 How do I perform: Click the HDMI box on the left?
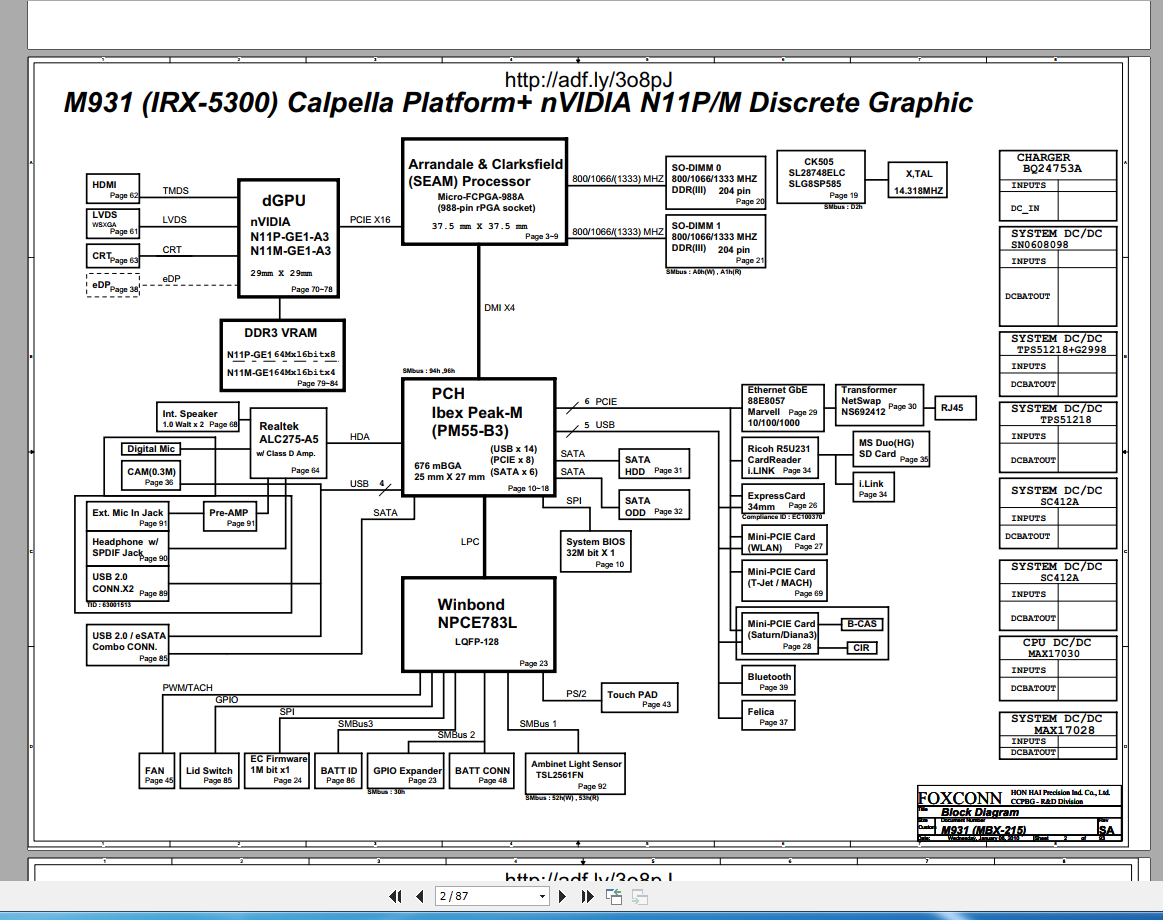(113, 189)
